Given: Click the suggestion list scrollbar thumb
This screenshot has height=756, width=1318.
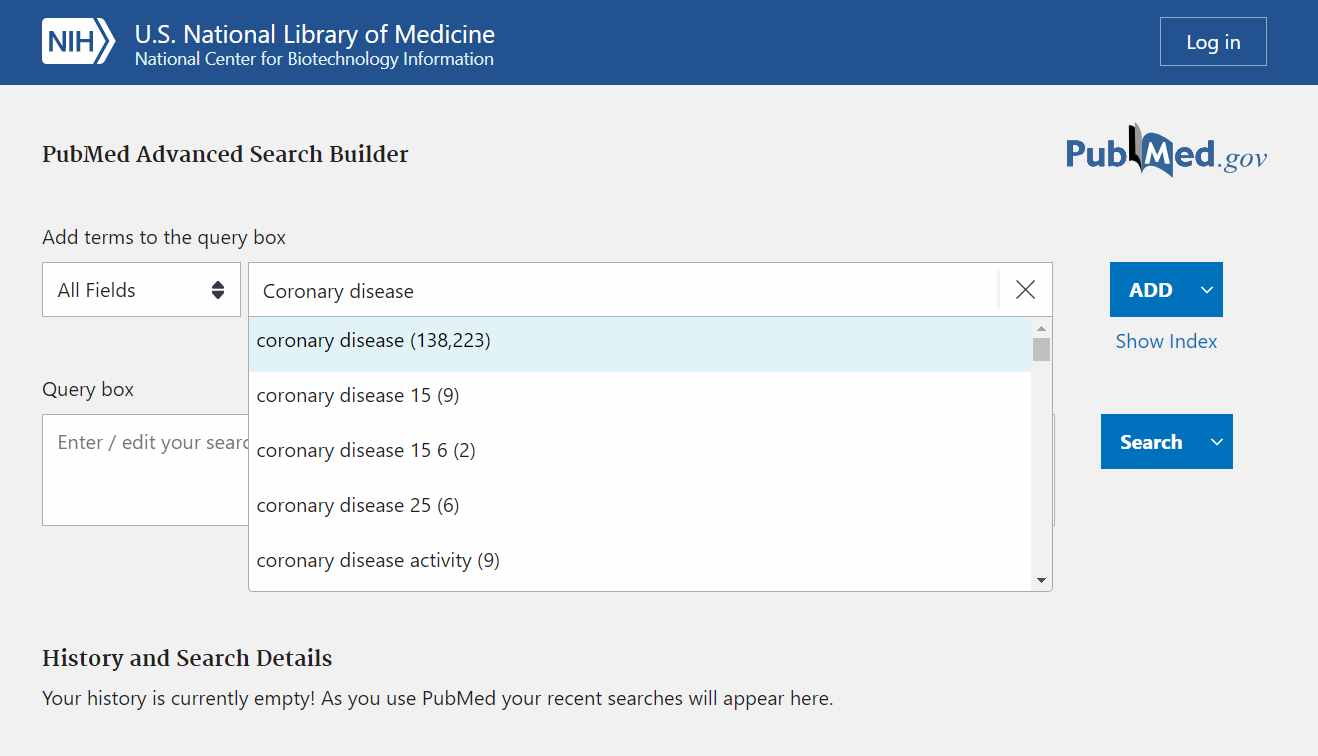Looking at the screenshot, I should [x=1041, y=349].
